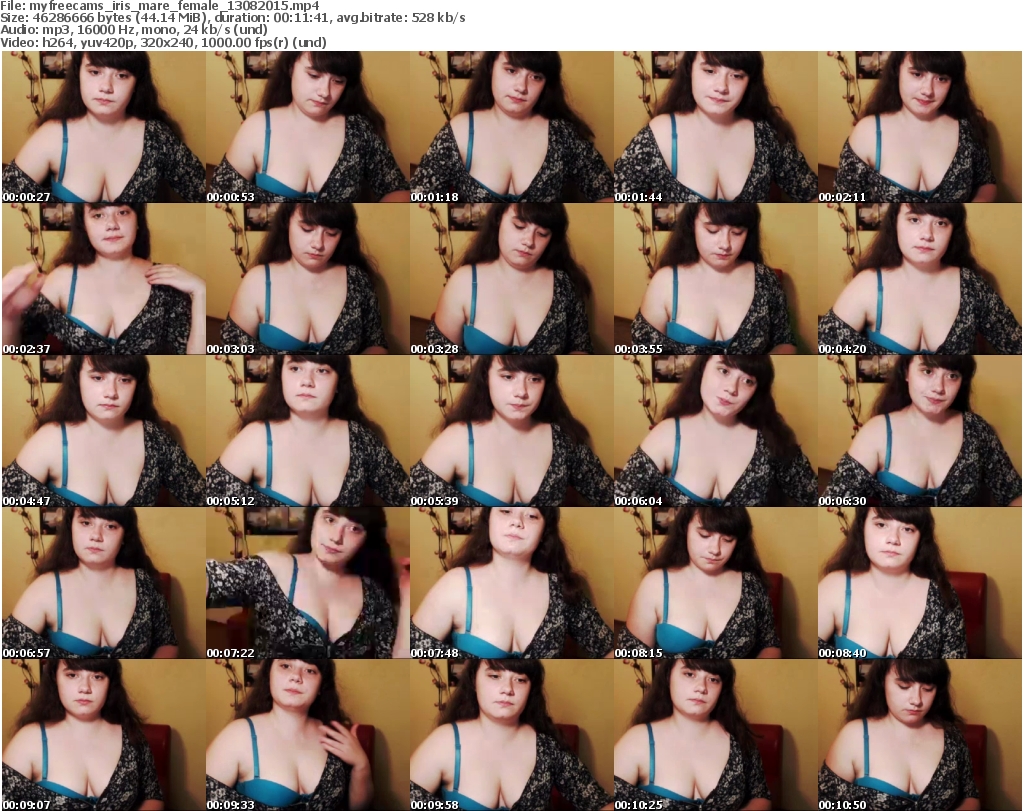Screen dimensions: 1024x811
Task: Click the thumbnail stamped 00:03:55
Action: click(x=716, y=279)
